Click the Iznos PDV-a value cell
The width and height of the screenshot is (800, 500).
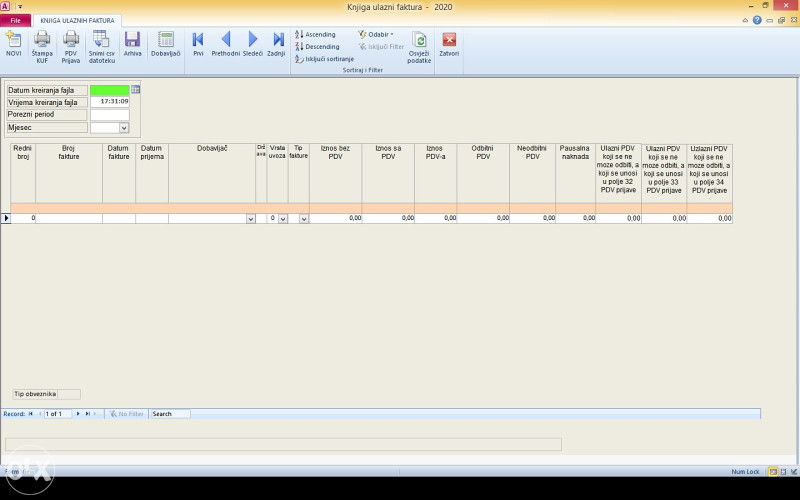click(x=436, y=218)
